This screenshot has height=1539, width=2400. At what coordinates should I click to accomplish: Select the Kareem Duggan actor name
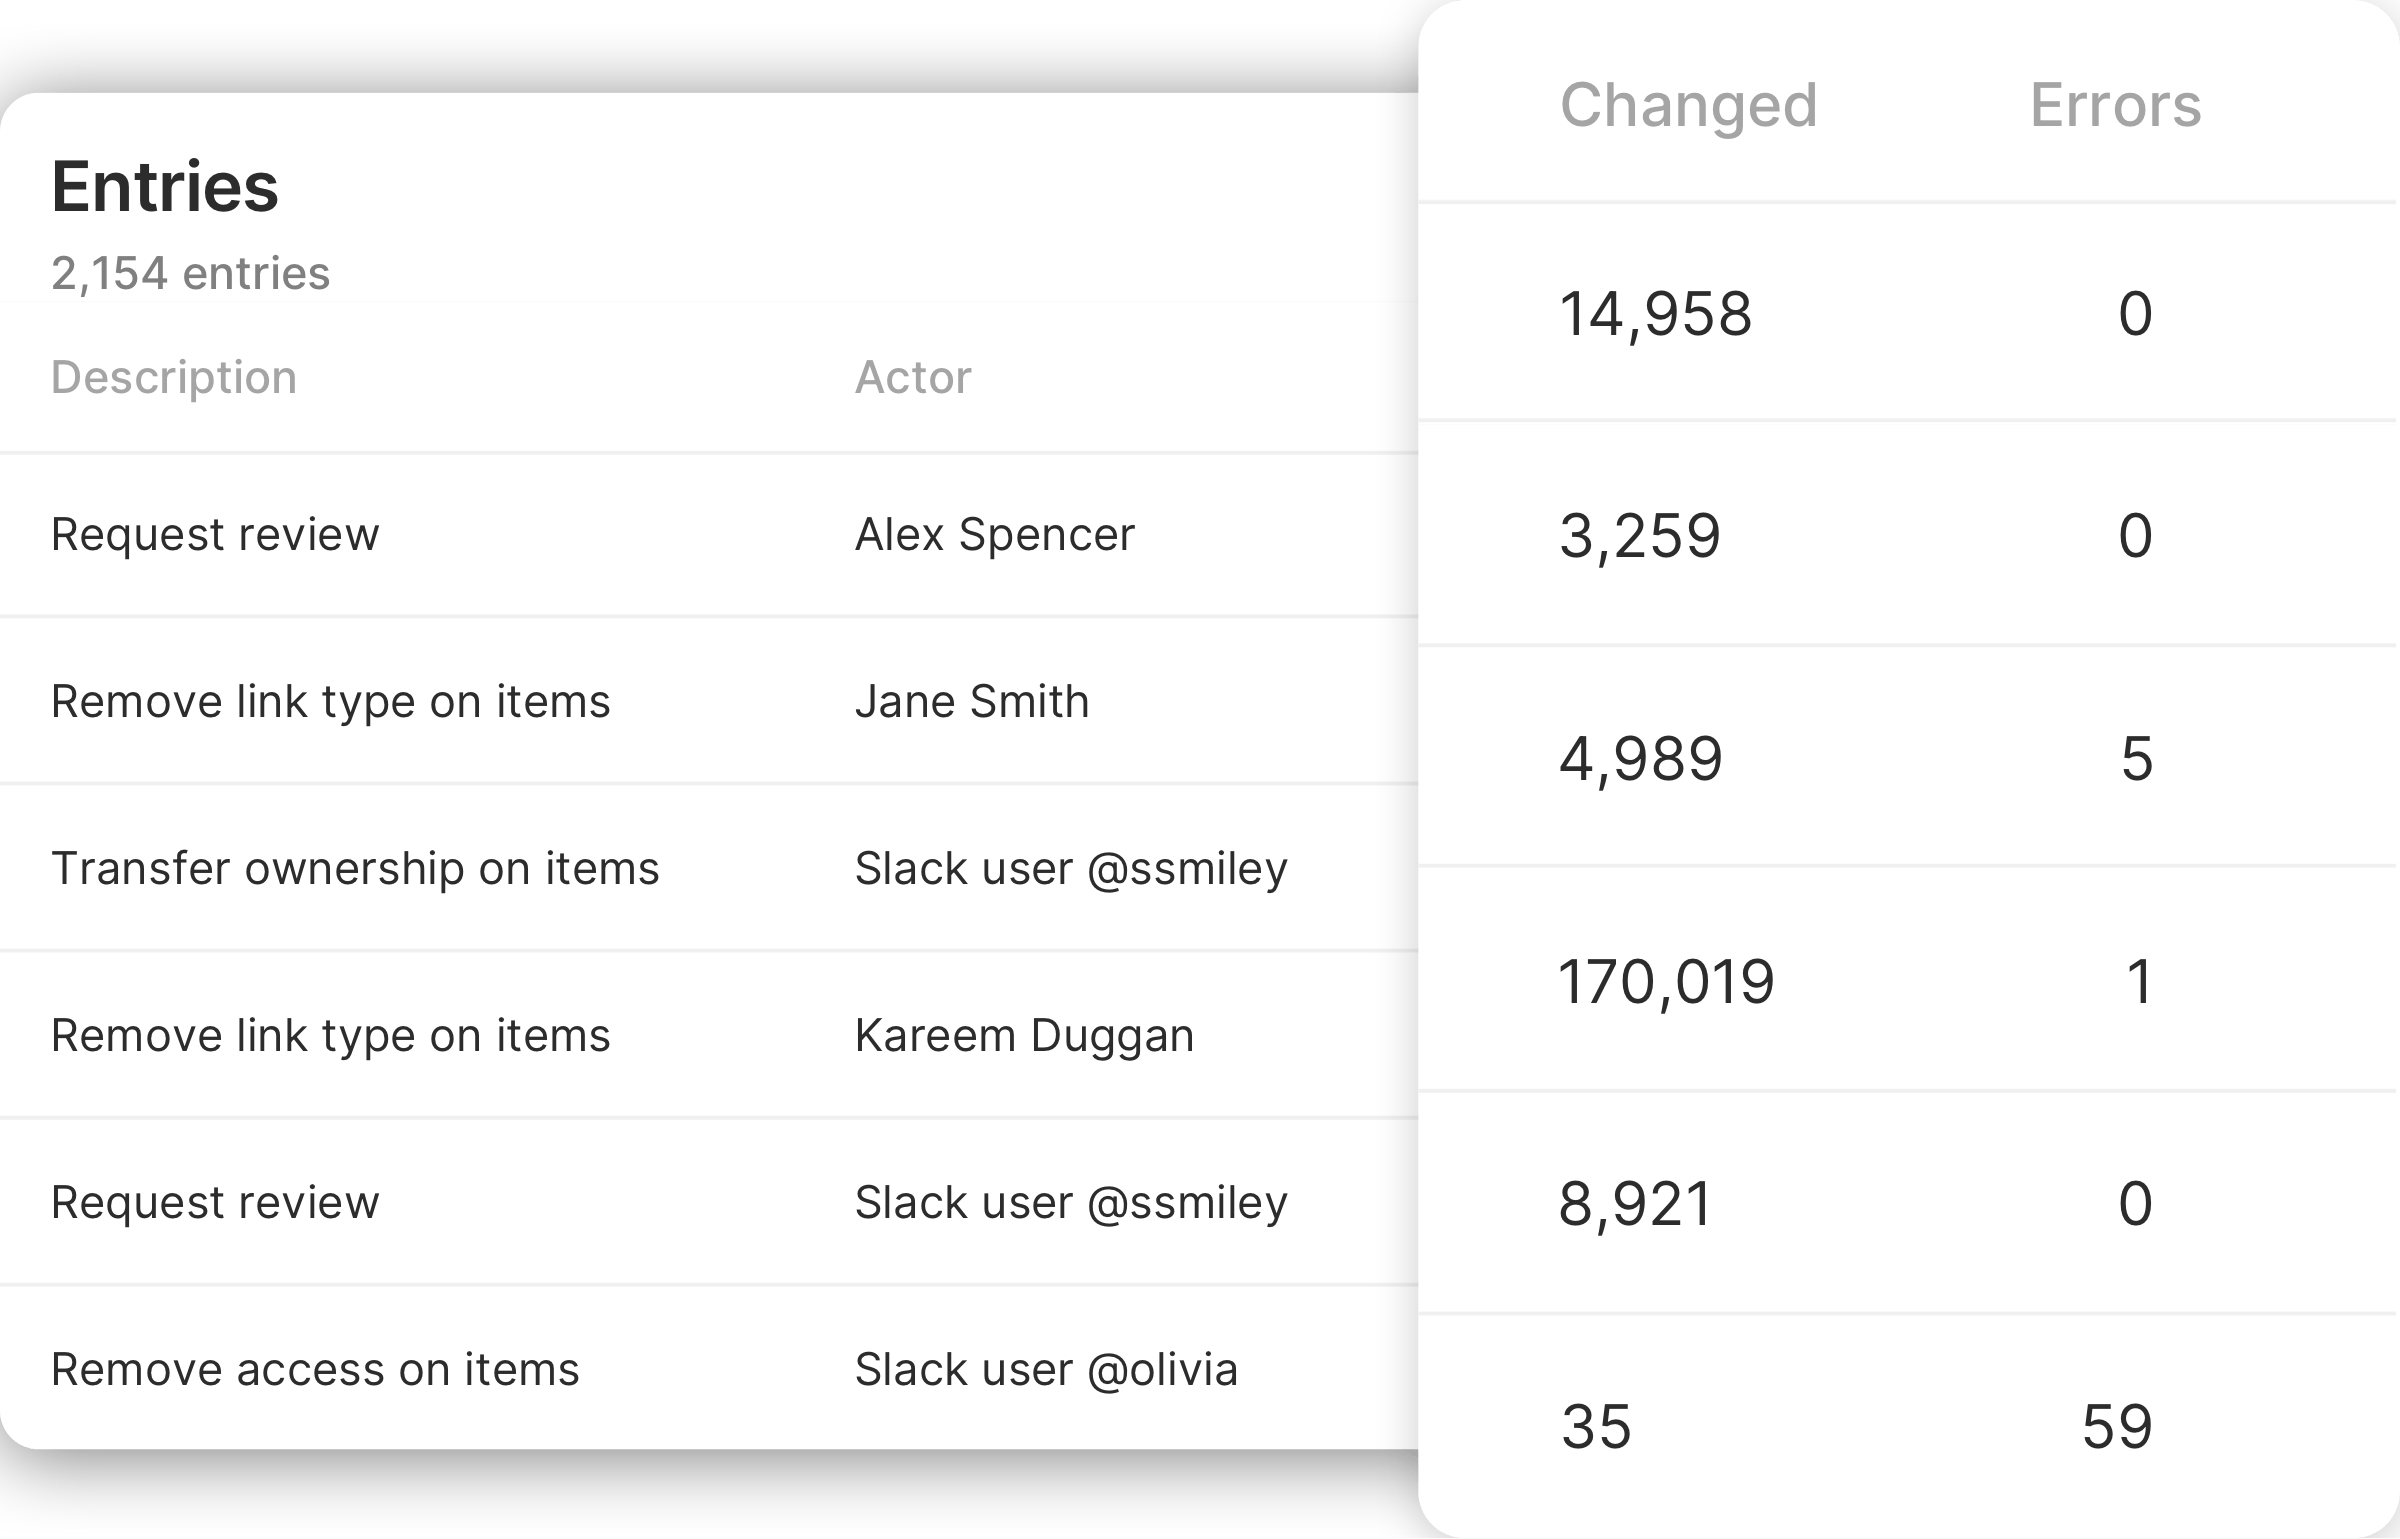point(1024,1035)
